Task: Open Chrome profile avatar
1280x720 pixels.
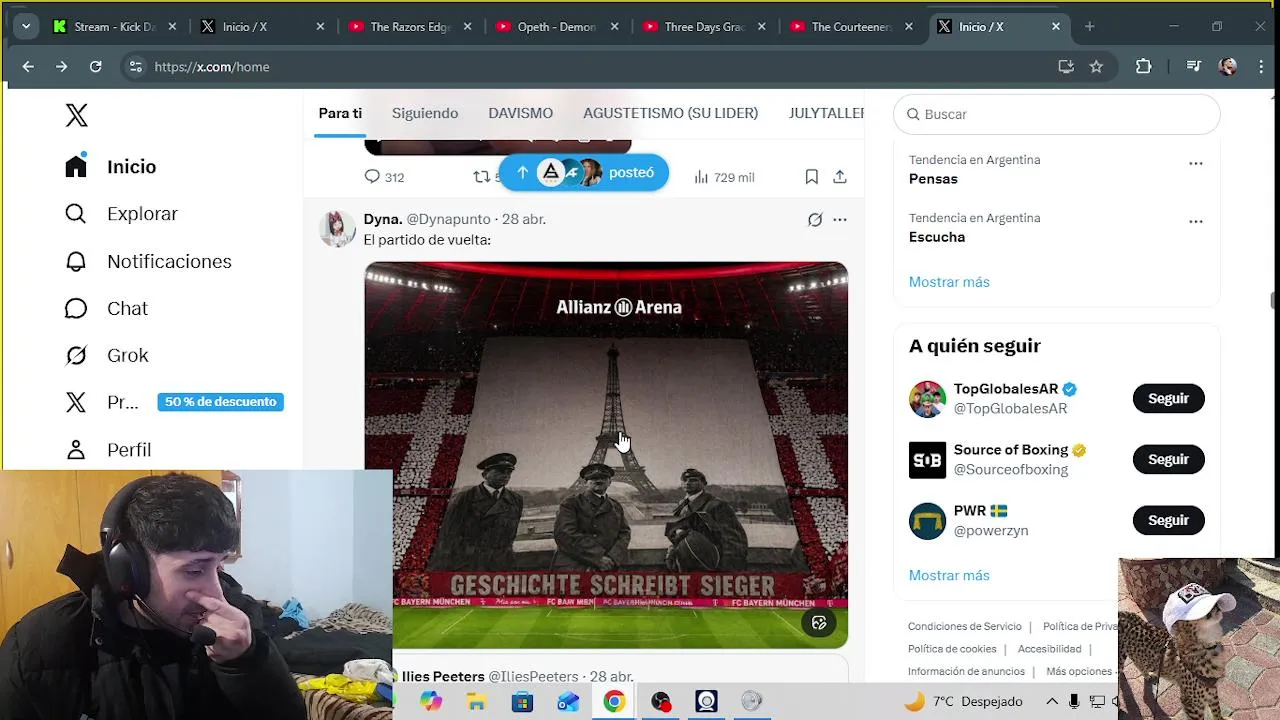Action: tap(1228, 67)
